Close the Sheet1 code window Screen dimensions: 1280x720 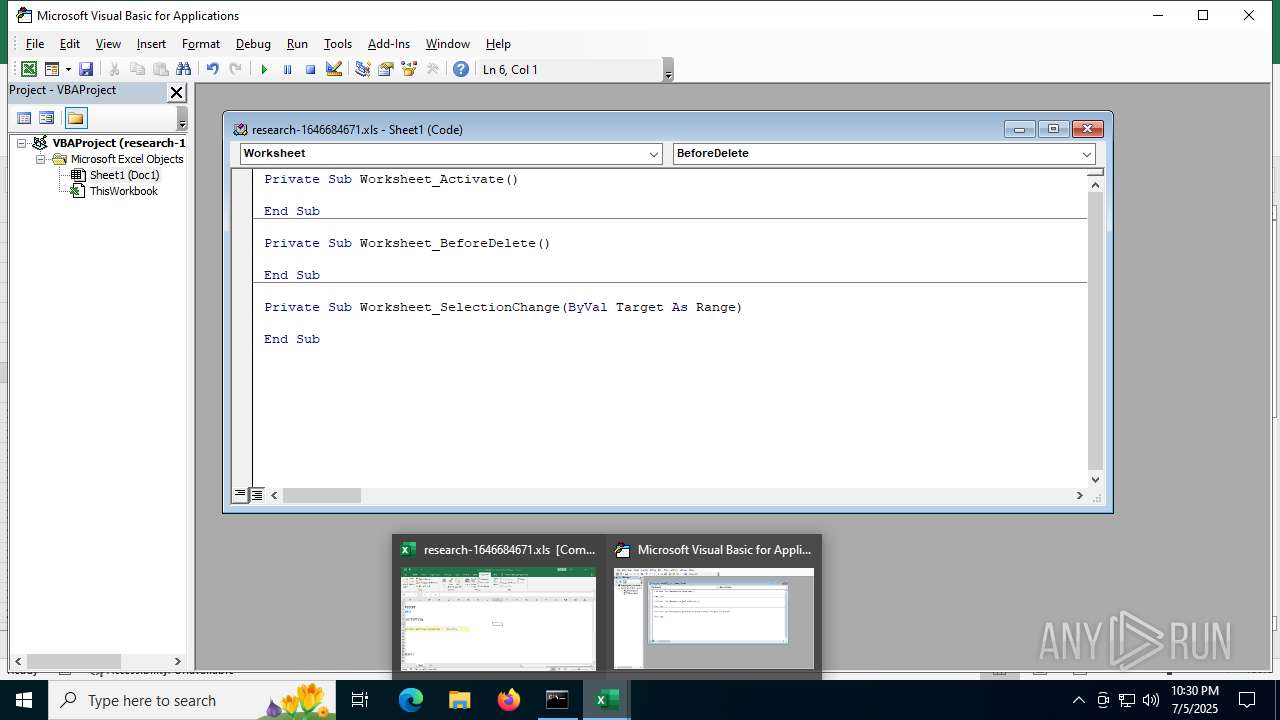point(1088,129)
